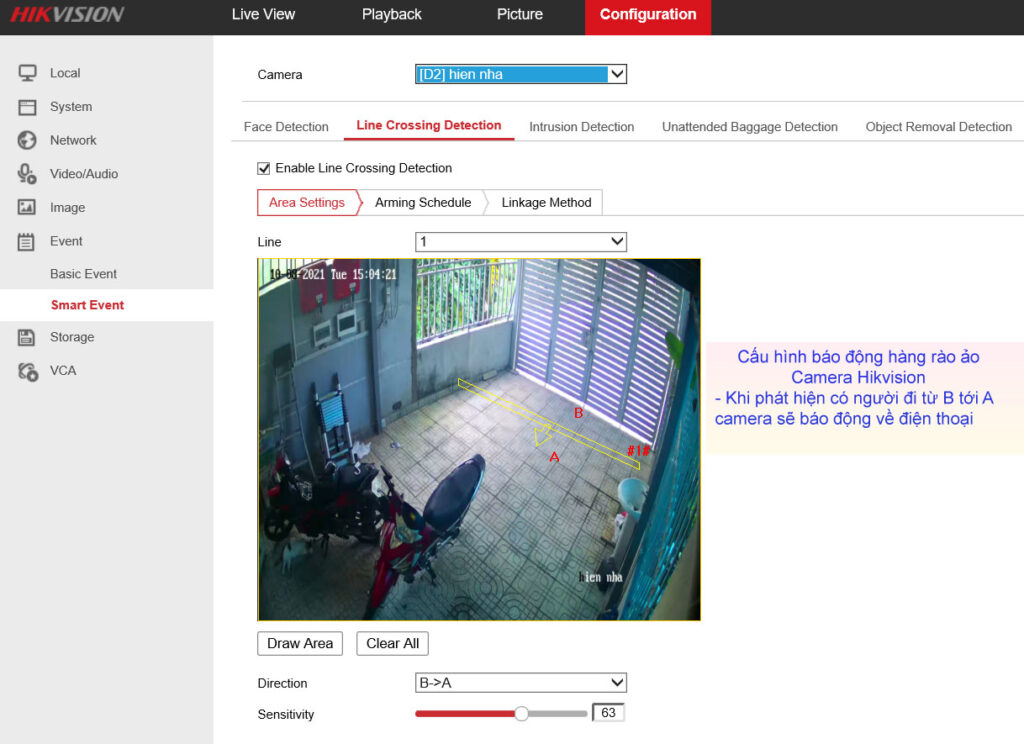Switch to Intrusion Detection tab

coord(581,127)
